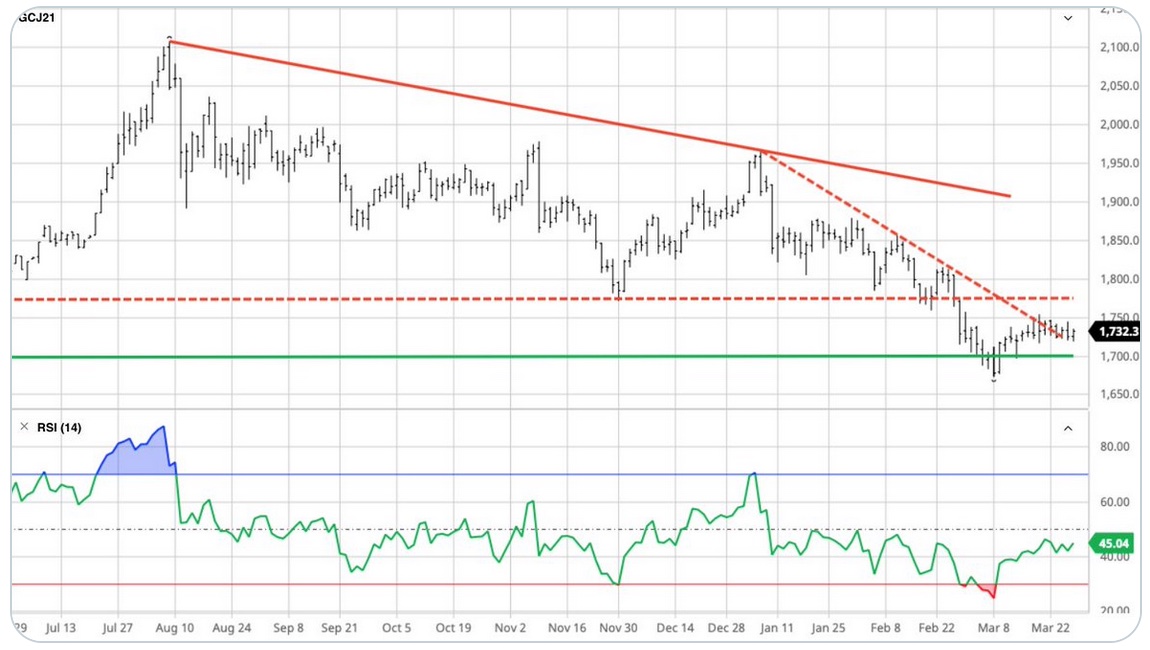Click the red RSI oversold level line
Image resolution: width=1150 pixels, height=650 pixels.
point(500,584)
